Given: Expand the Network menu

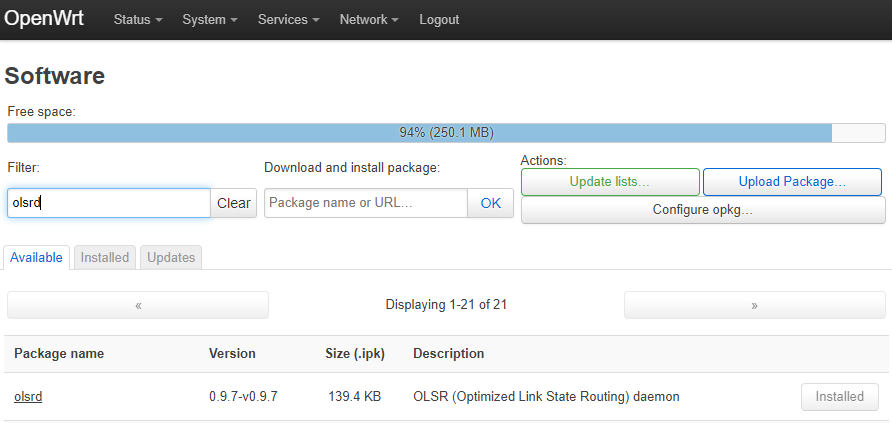Looking at the screenshot, I should pyautogui.click(x=368, y=20).
